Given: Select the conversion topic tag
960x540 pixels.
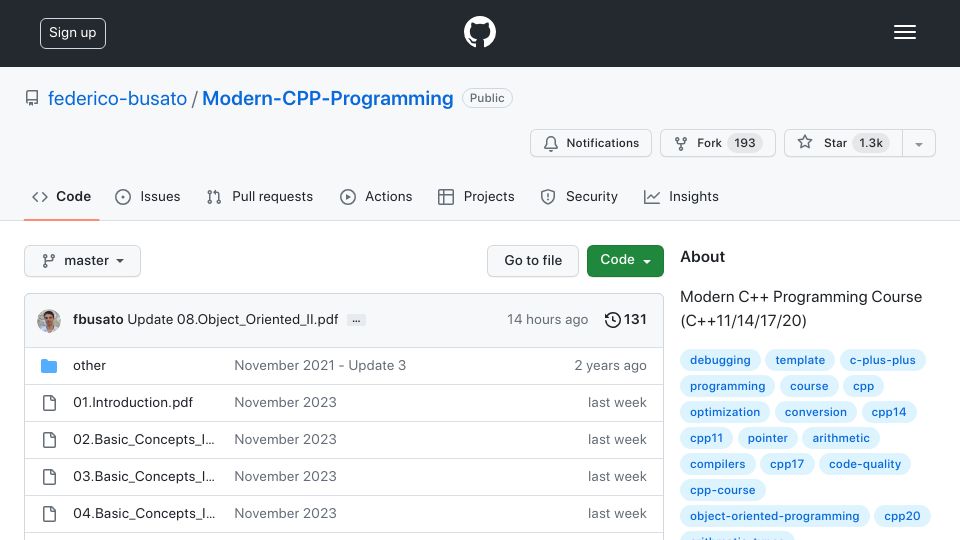Looking at the screenshot, I should [816, 412].
